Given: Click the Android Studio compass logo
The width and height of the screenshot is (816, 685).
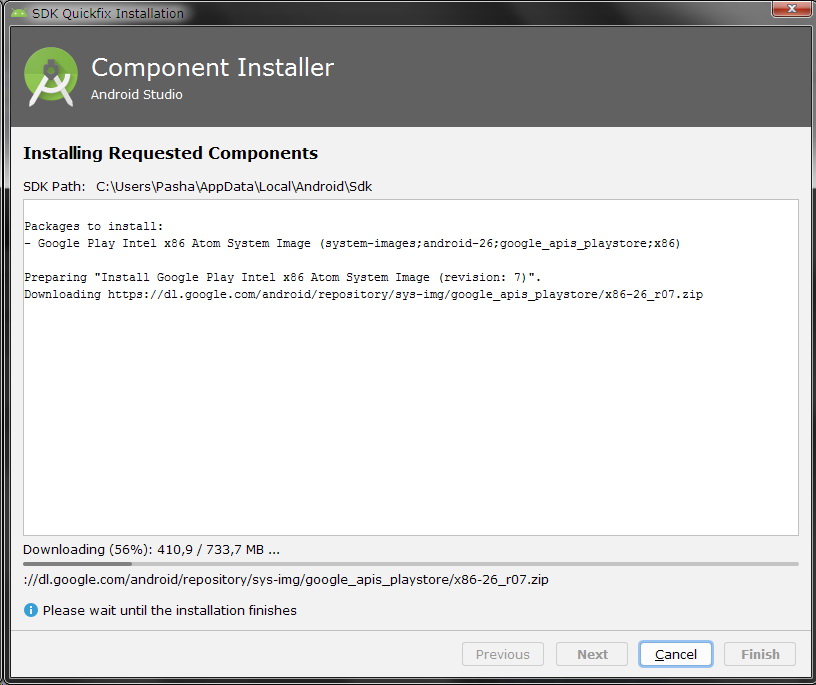Looking at the screenshot, I should point(51,77).
